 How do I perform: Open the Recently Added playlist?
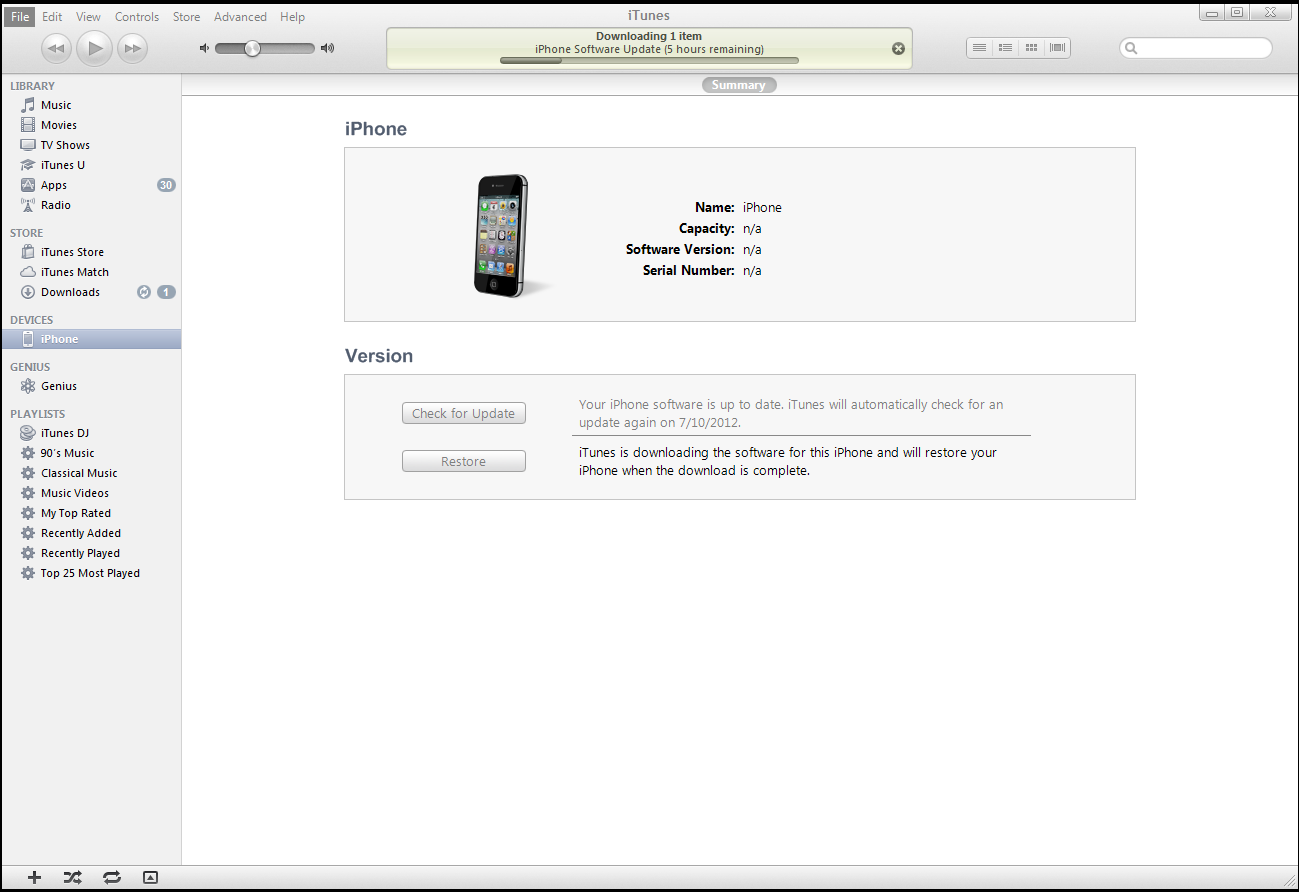point(91,533)
